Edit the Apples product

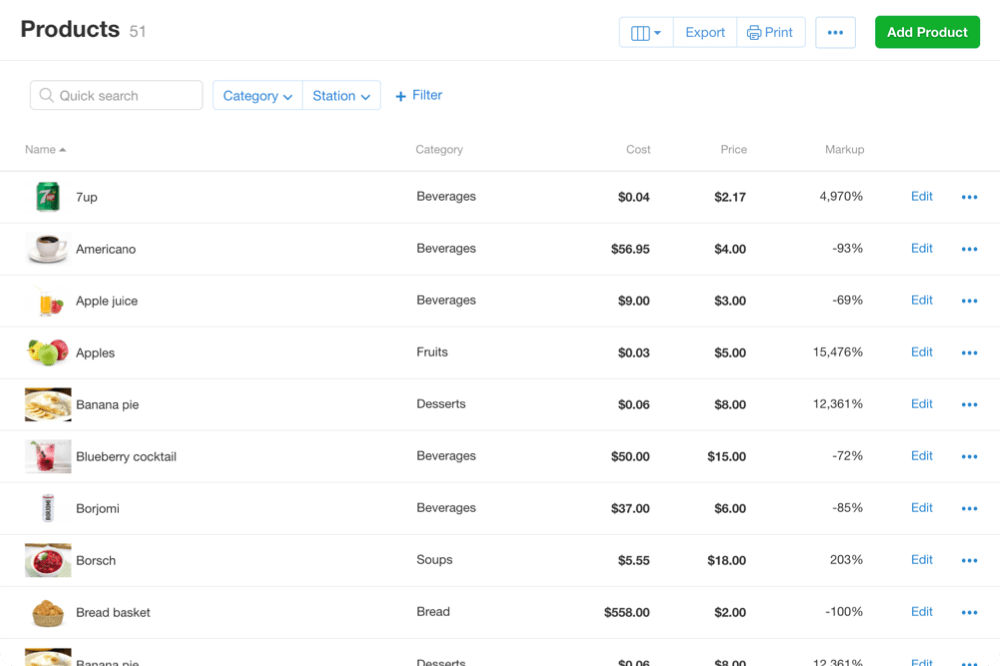(921, 352)
